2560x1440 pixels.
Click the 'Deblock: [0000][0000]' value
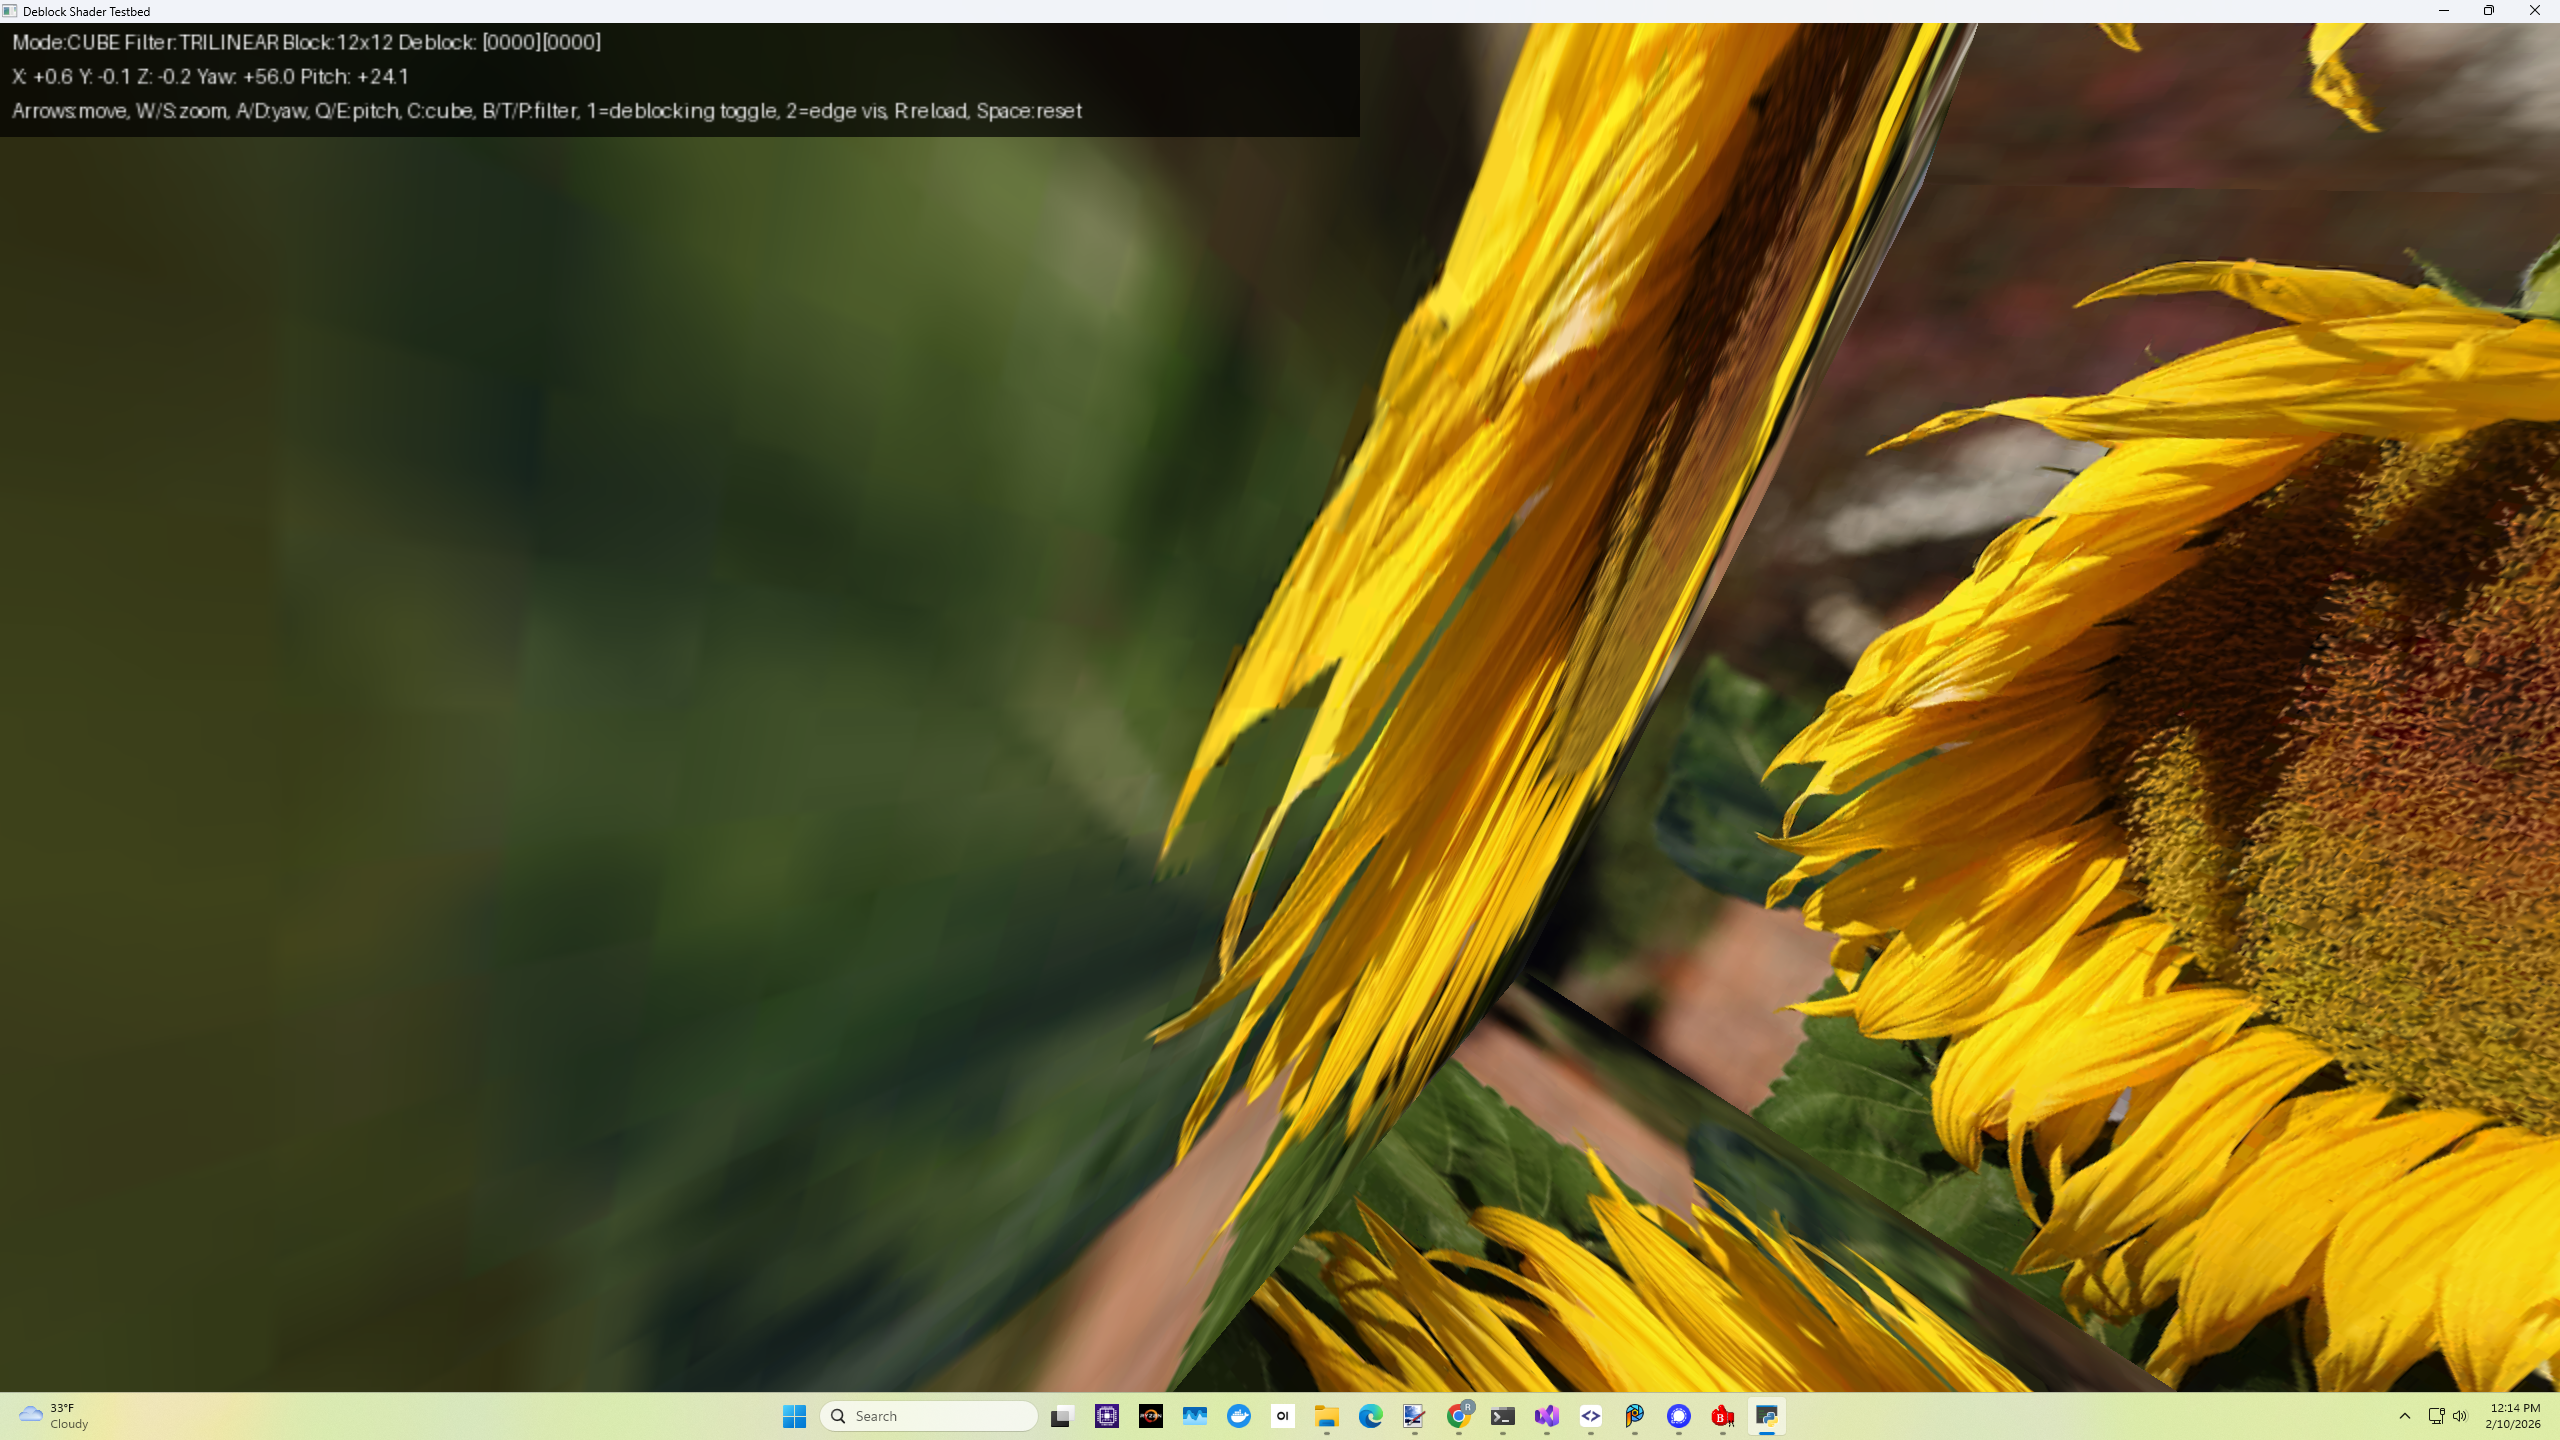pos(499,42)
